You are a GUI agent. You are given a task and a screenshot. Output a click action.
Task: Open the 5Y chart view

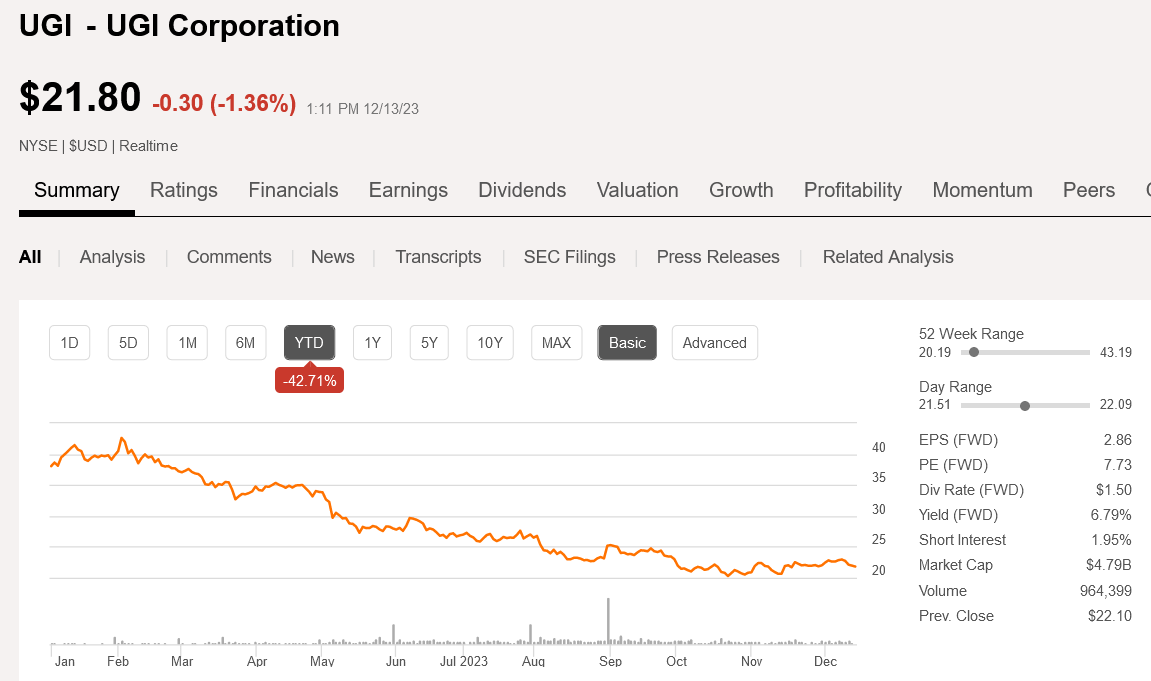[x=429, y=342]
